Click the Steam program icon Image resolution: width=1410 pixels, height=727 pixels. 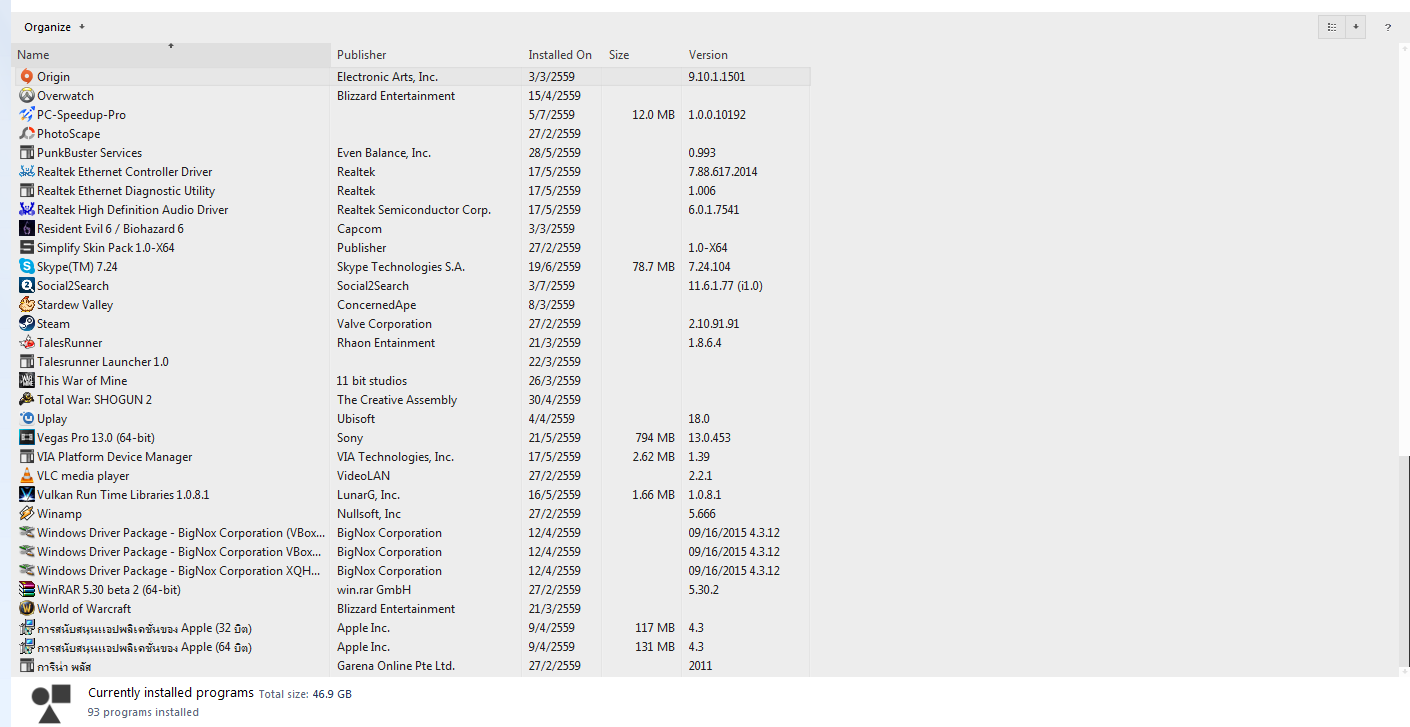pos(27,324)
